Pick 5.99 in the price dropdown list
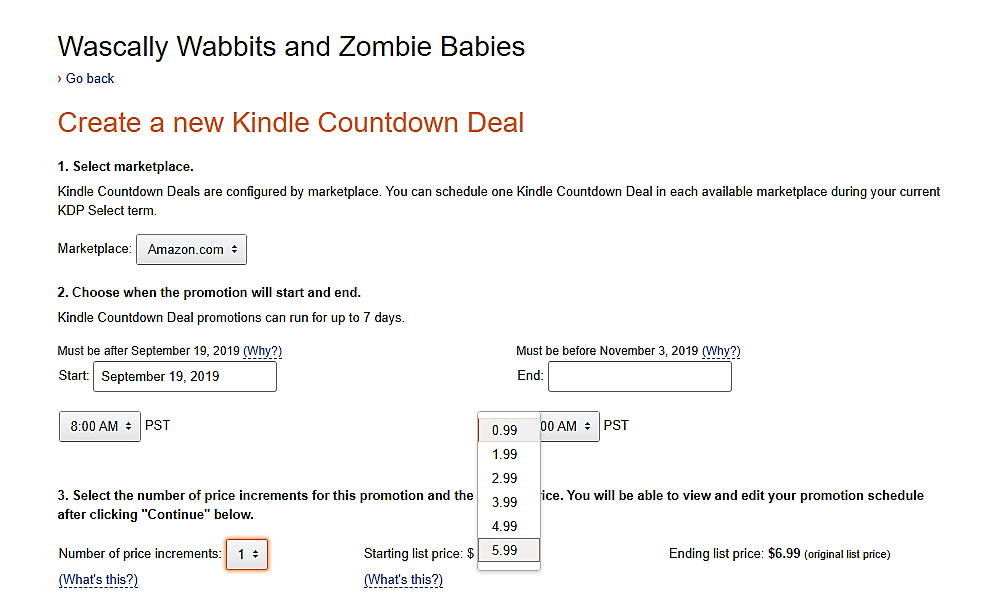The width and height of the screenshot is (997, 605). [505, 550]
